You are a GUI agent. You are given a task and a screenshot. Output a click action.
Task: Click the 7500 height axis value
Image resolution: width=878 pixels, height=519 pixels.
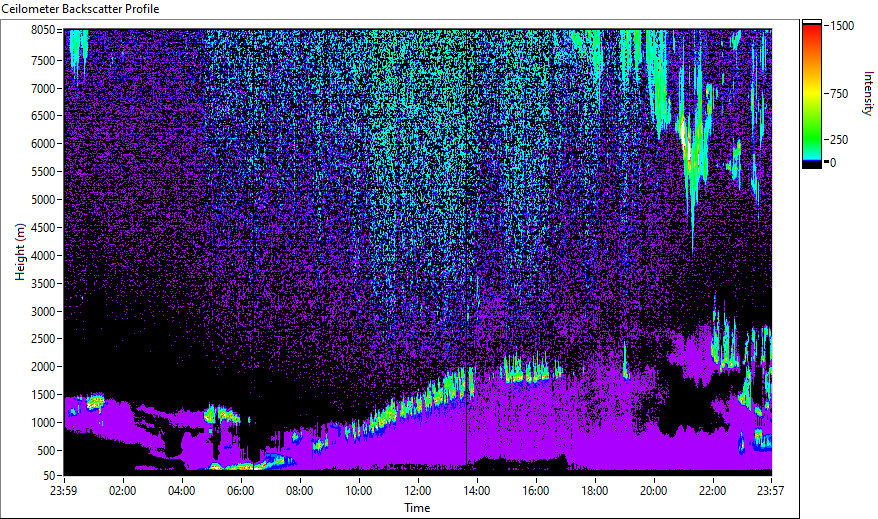click(x=43, y=60)
